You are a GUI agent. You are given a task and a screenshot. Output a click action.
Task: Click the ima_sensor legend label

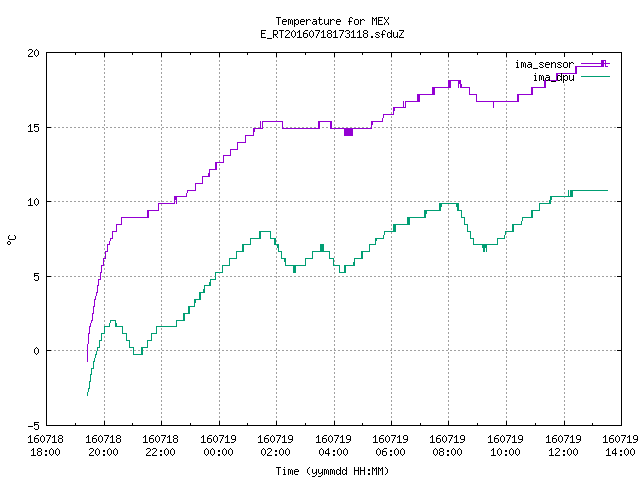pyautogui.click(x=544, y=64)
